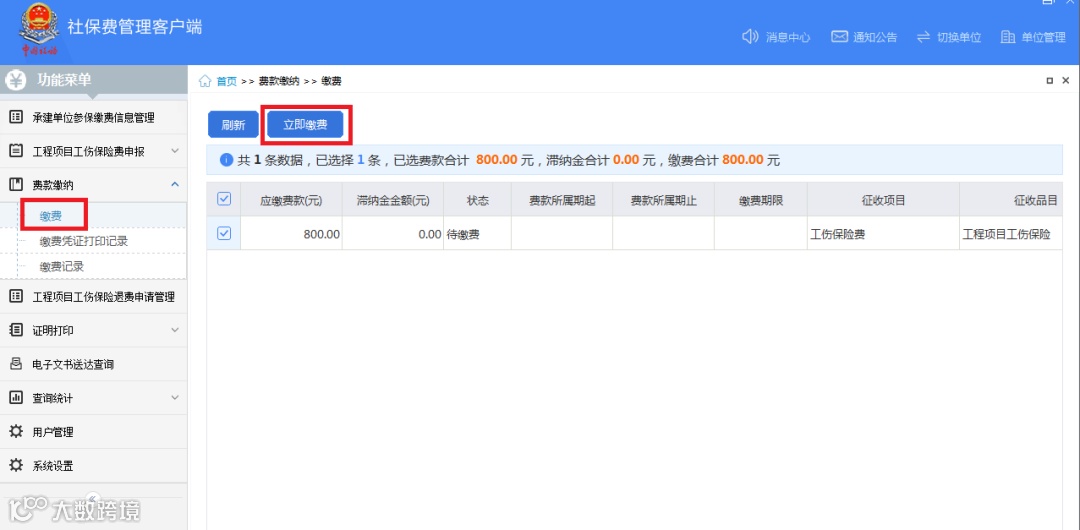Click 费款所属期起 column header
Viewport: 1080px width, 530px height.
point(562,201)
